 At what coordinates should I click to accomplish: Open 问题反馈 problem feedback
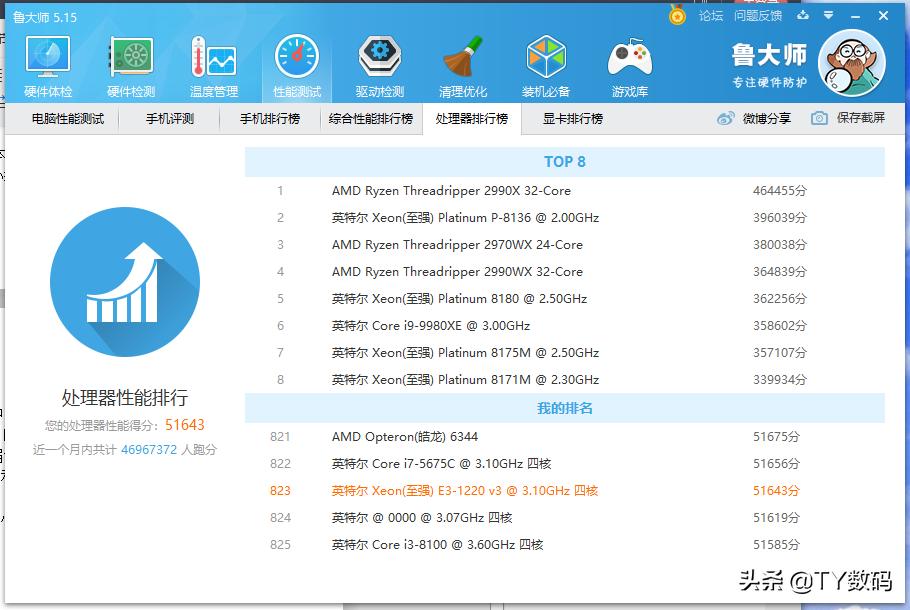(764, 15)
